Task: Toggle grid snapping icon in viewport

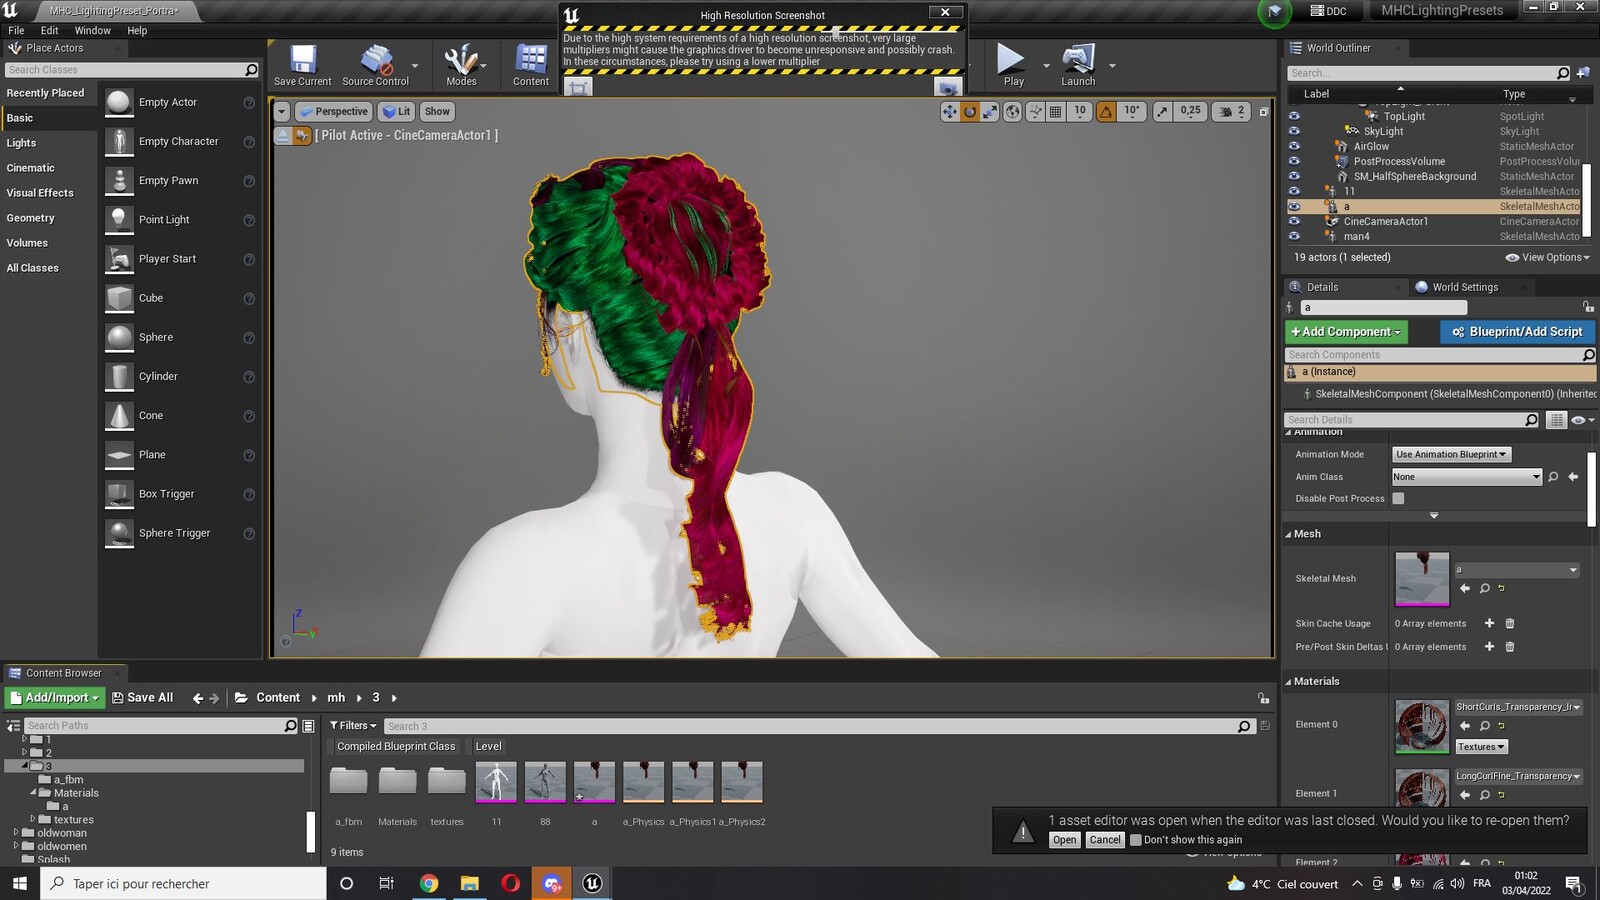Action: (1055, 112)
